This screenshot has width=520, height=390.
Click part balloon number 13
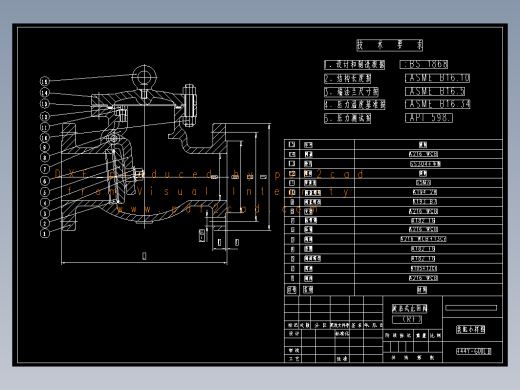point(45,104)
